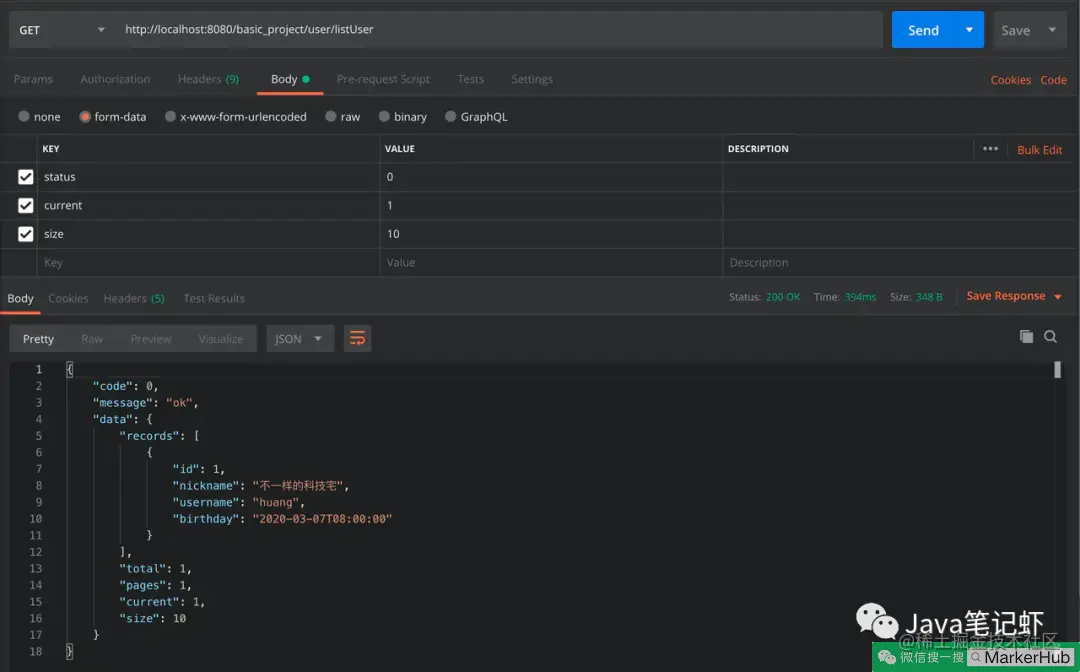Click the Bulk Edit link
The height and width of the screenshot is (672, 1080).
pos(1039,149)
